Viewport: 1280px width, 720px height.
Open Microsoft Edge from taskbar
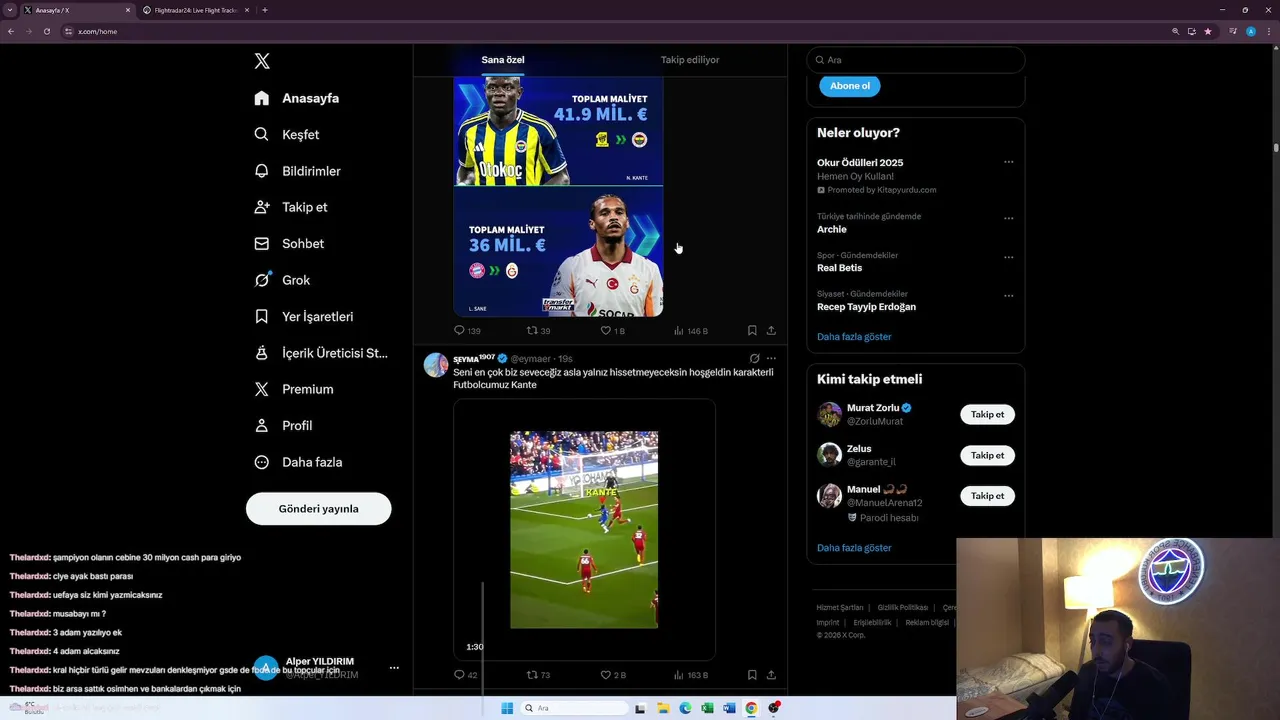tap(685, 708)
